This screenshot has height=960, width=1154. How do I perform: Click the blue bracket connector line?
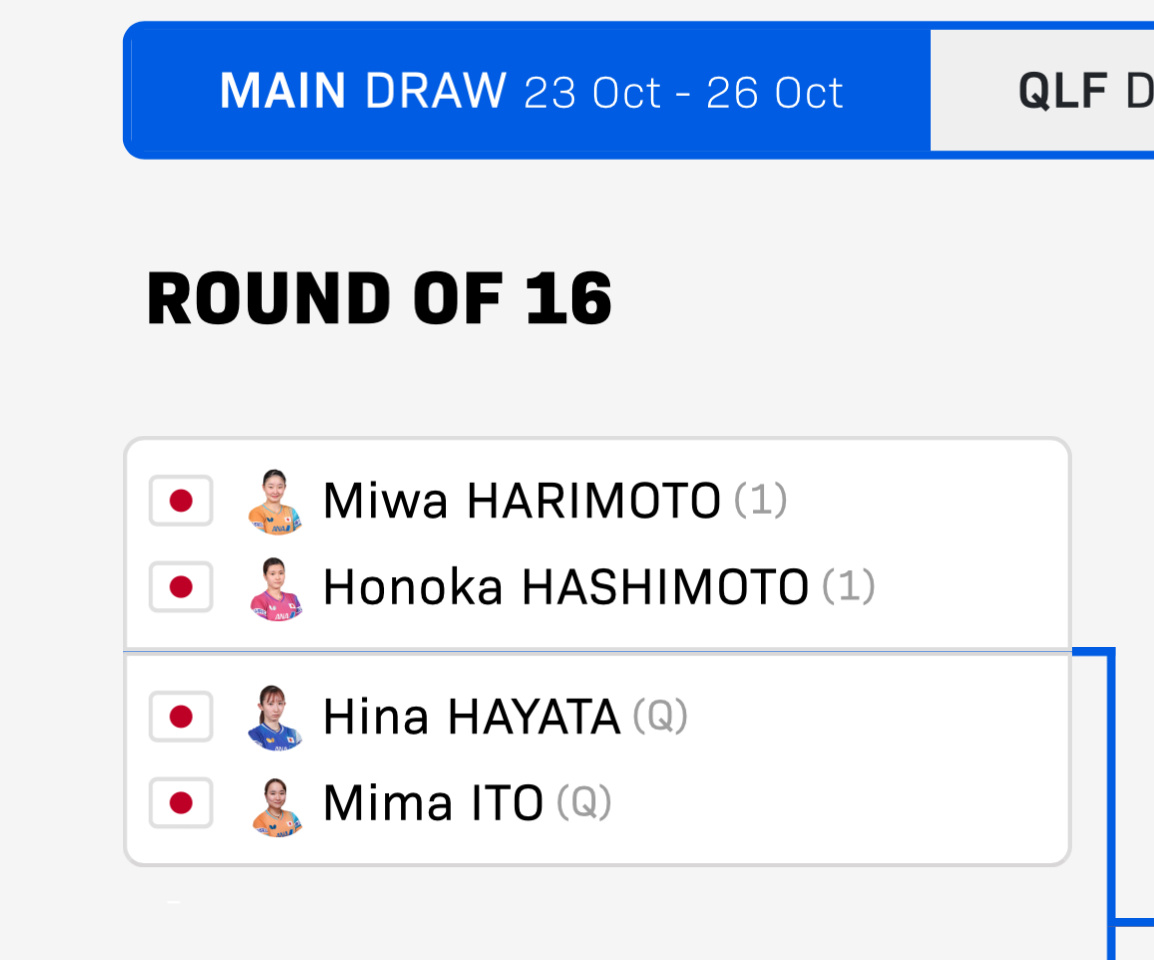coord(1110,780)
